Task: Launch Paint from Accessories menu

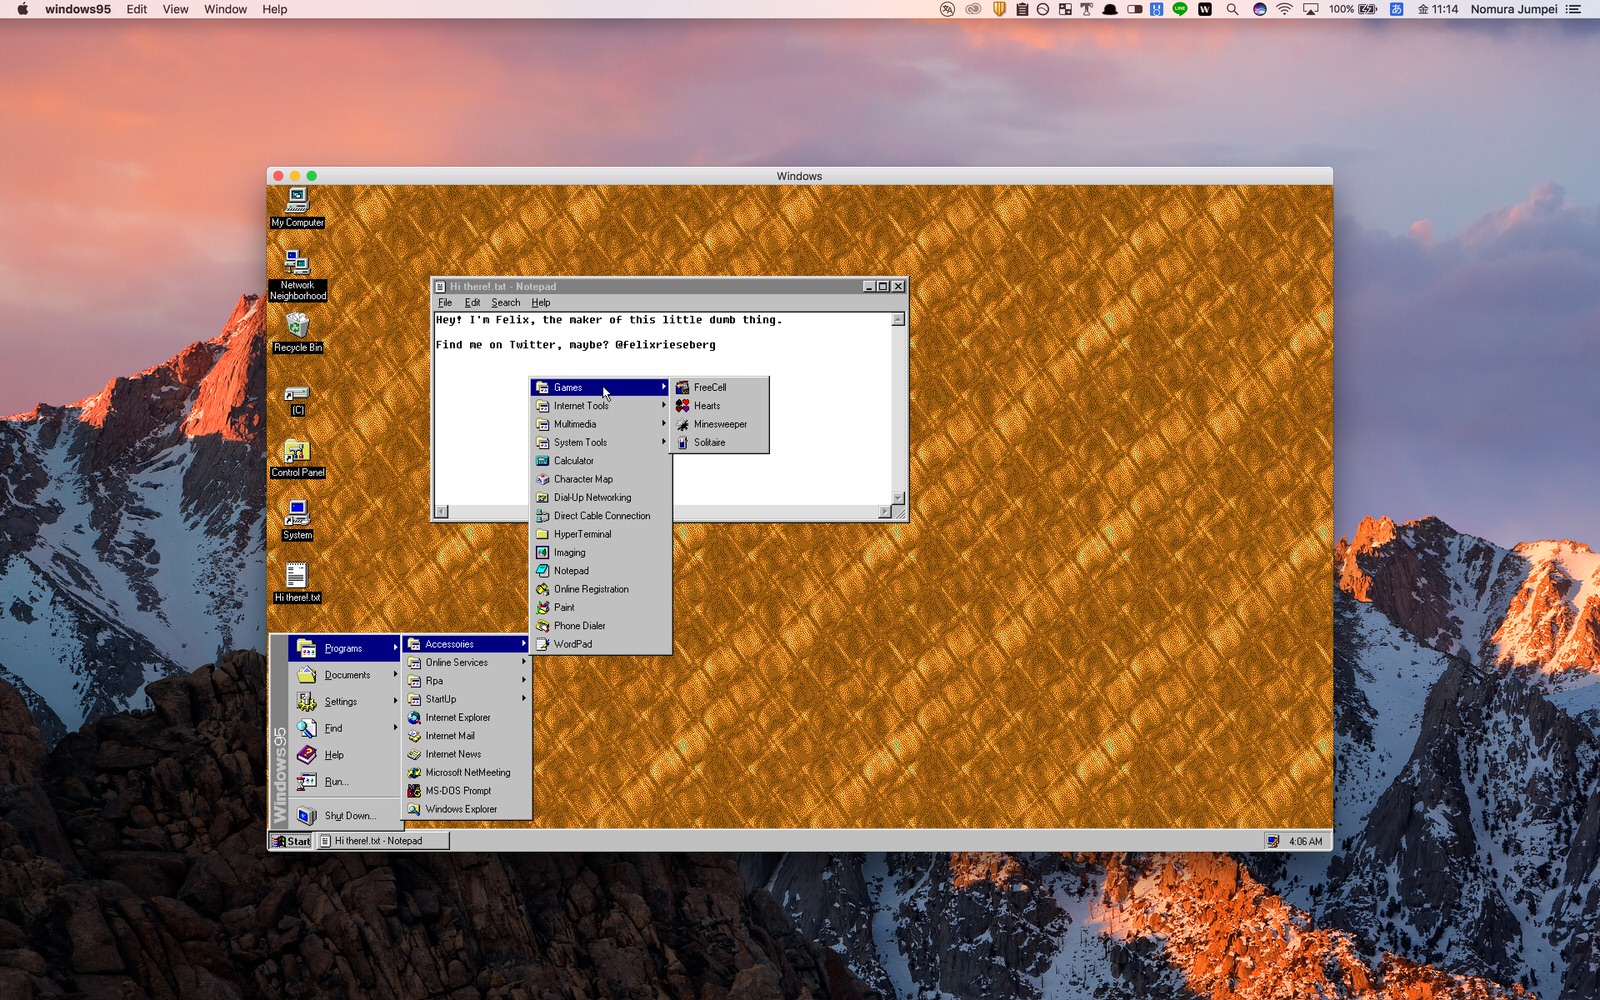Action: click(x=601, y=607)
